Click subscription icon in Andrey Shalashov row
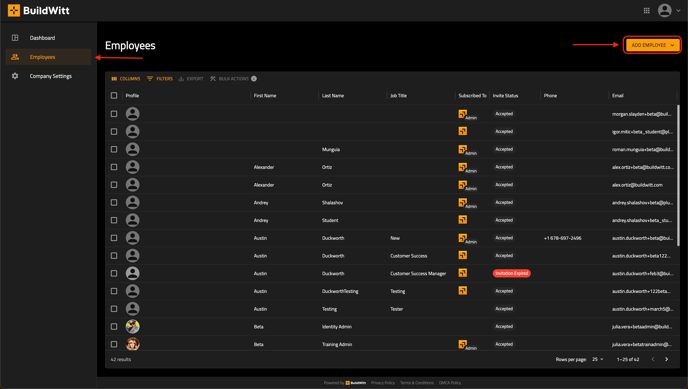 click(x=462, y=202)
